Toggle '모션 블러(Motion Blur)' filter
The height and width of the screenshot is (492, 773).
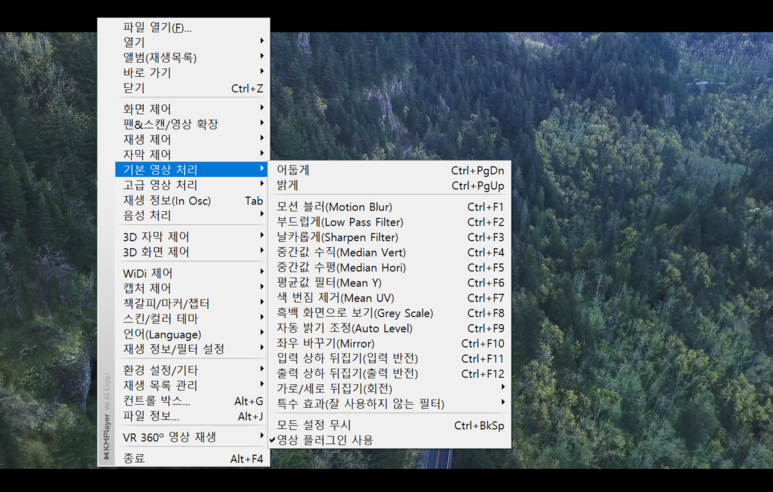[389, 207]
